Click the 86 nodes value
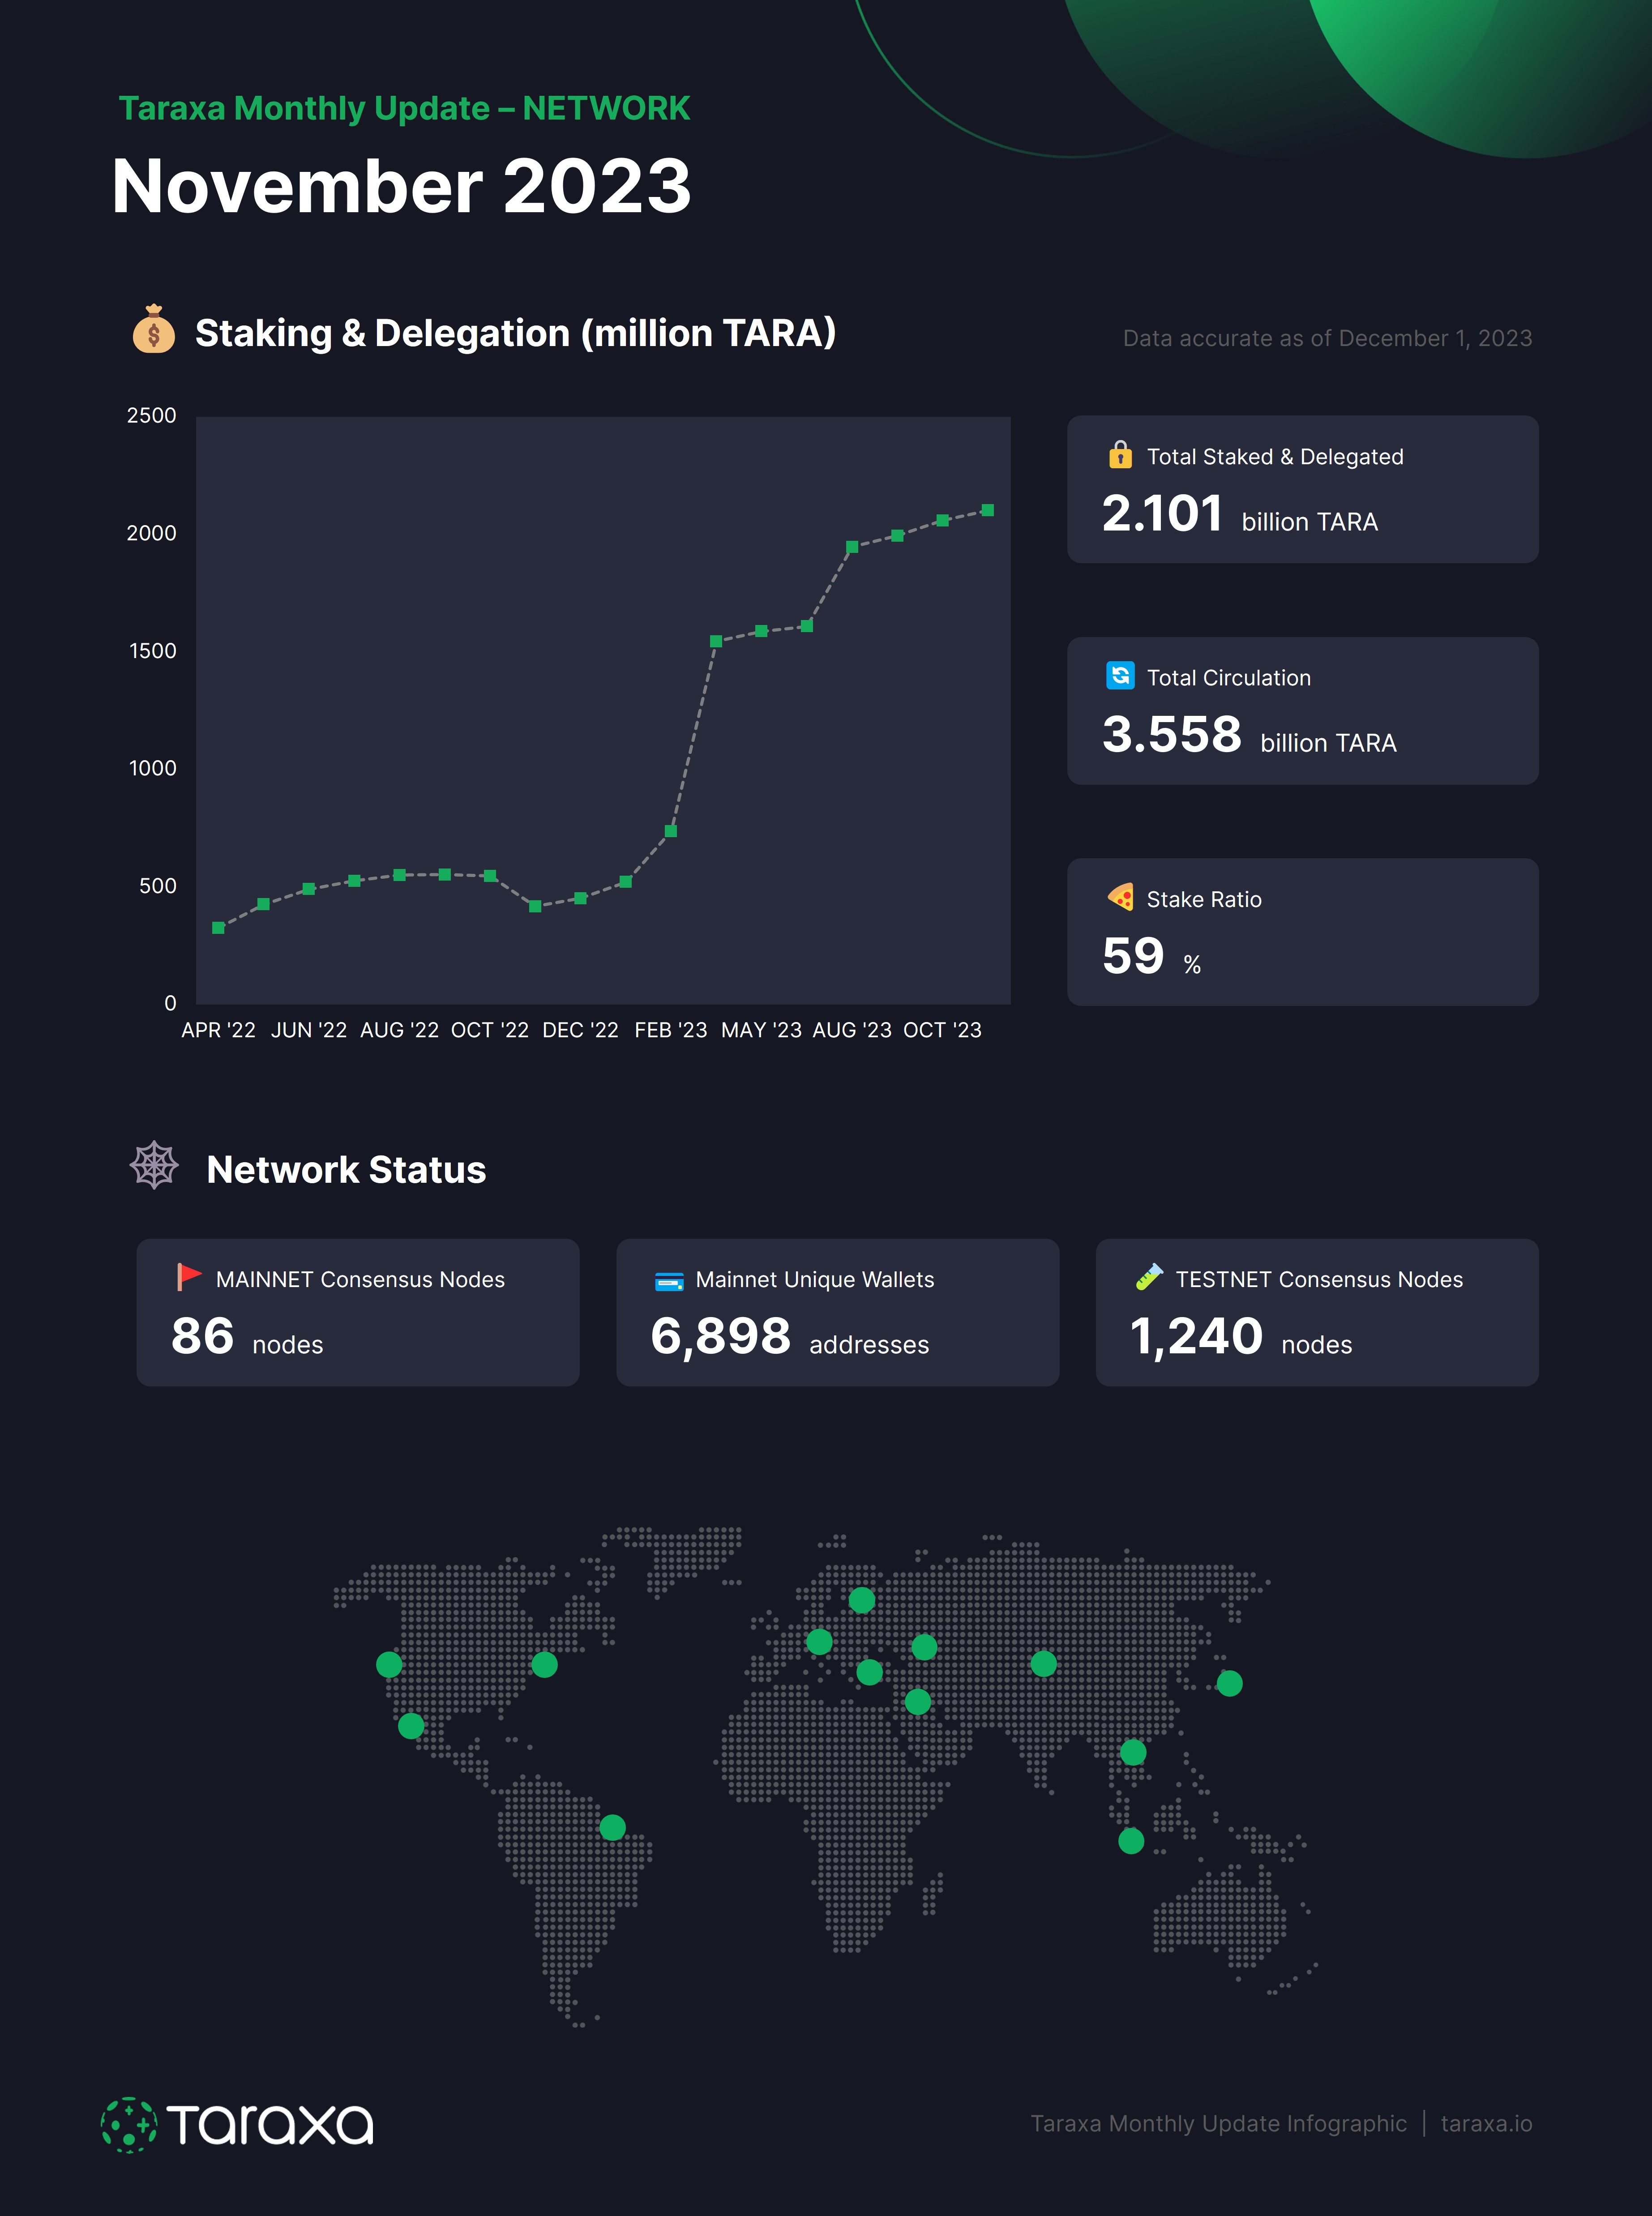Viewport: 1652px width, 2216px height. [x=247, y=1337]
